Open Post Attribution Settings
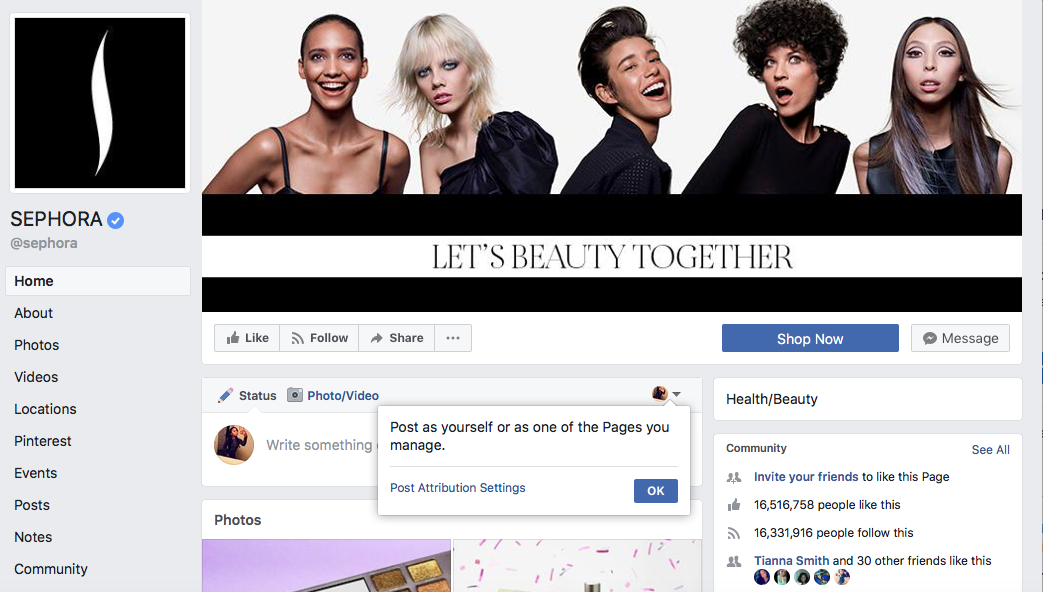This screenshot has height=592, width=1043. [x=457, y=487]
